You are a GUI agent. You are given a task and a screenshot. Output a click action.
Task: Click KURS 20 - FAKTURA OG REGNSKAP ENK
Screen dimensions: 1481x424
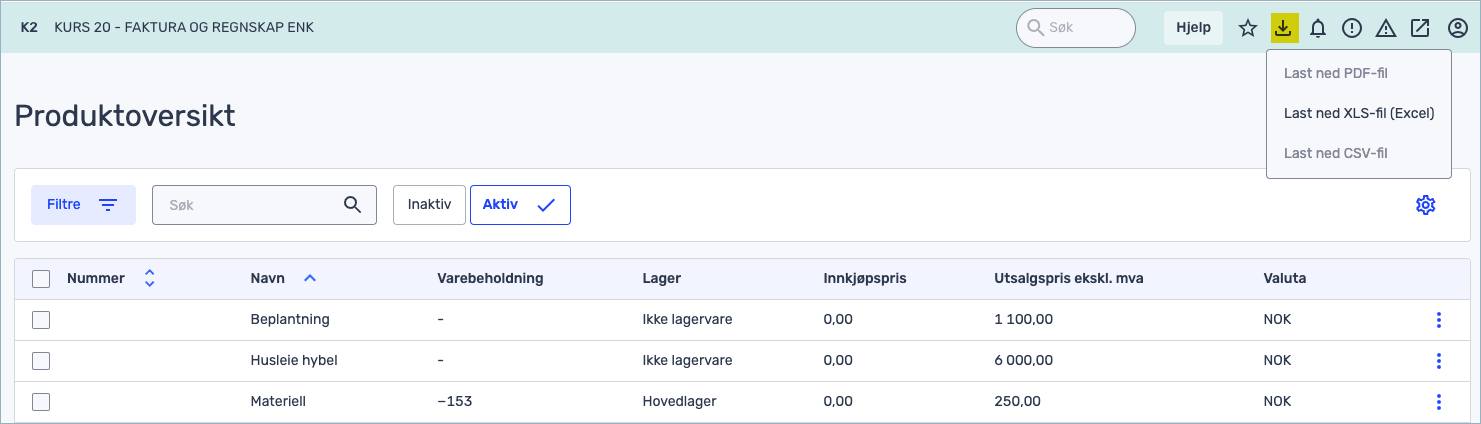(184, 27)
